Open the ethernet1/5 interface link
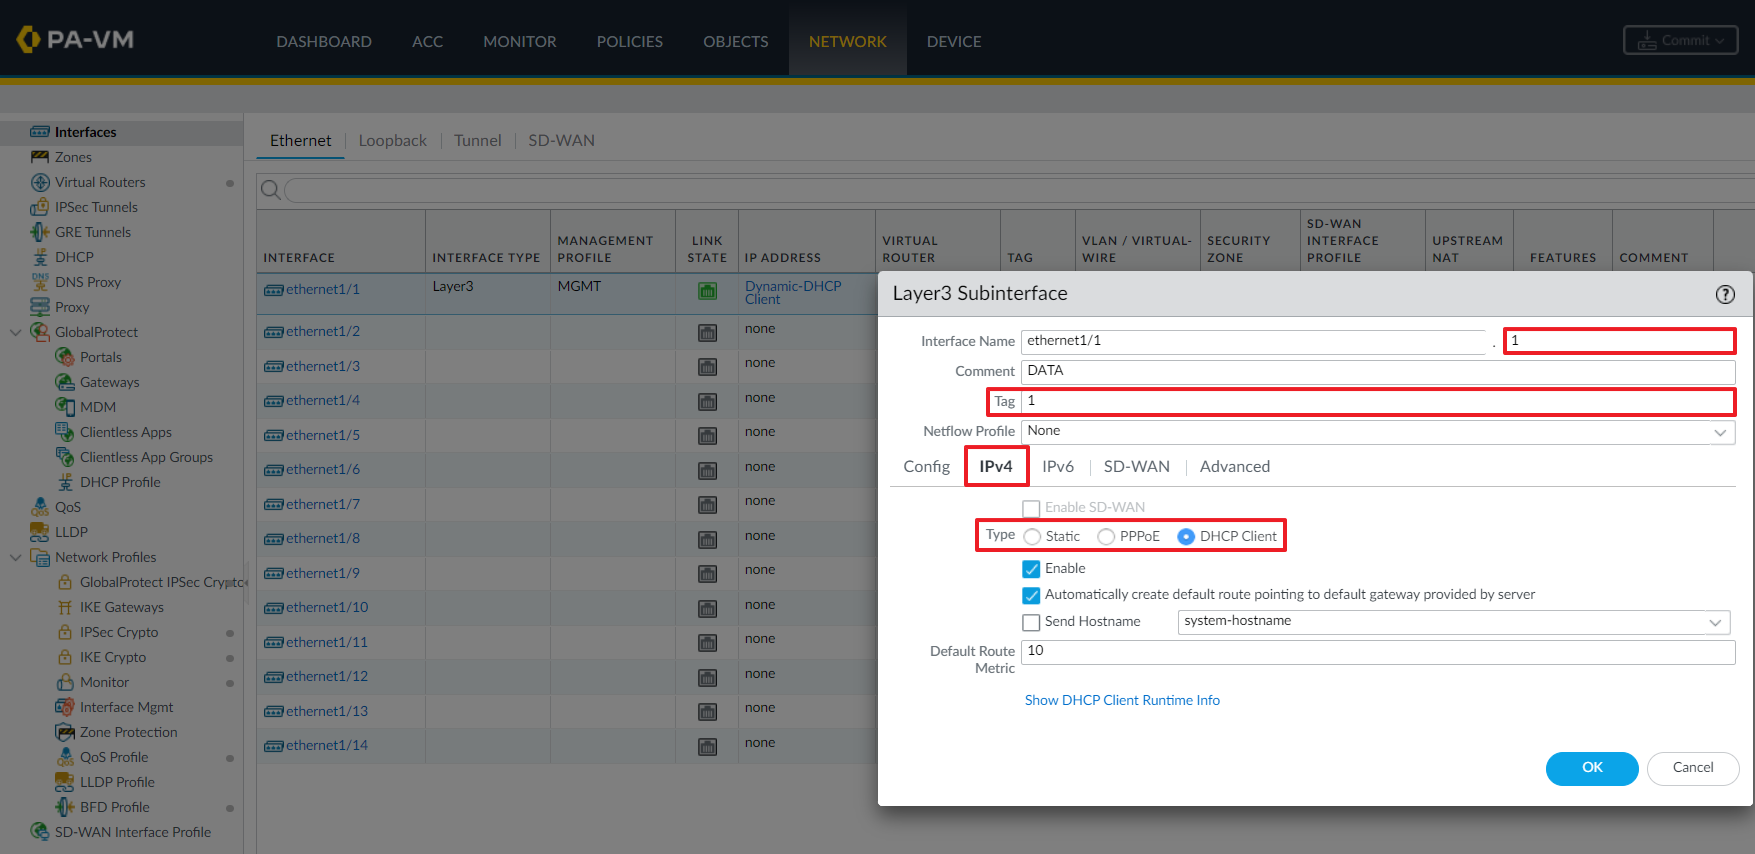 click(x=322, y=436)
